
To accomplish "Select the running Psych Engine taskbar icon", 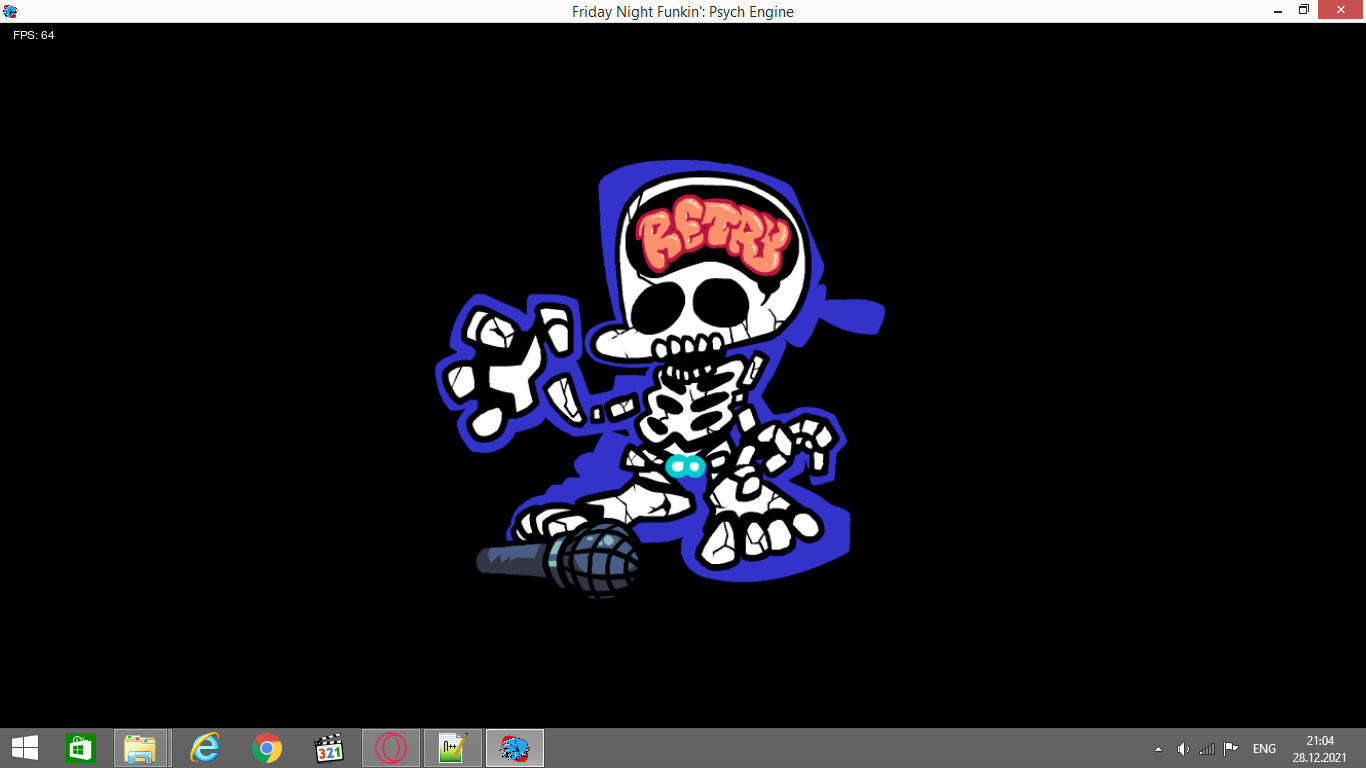I will (x=515, y=748).
